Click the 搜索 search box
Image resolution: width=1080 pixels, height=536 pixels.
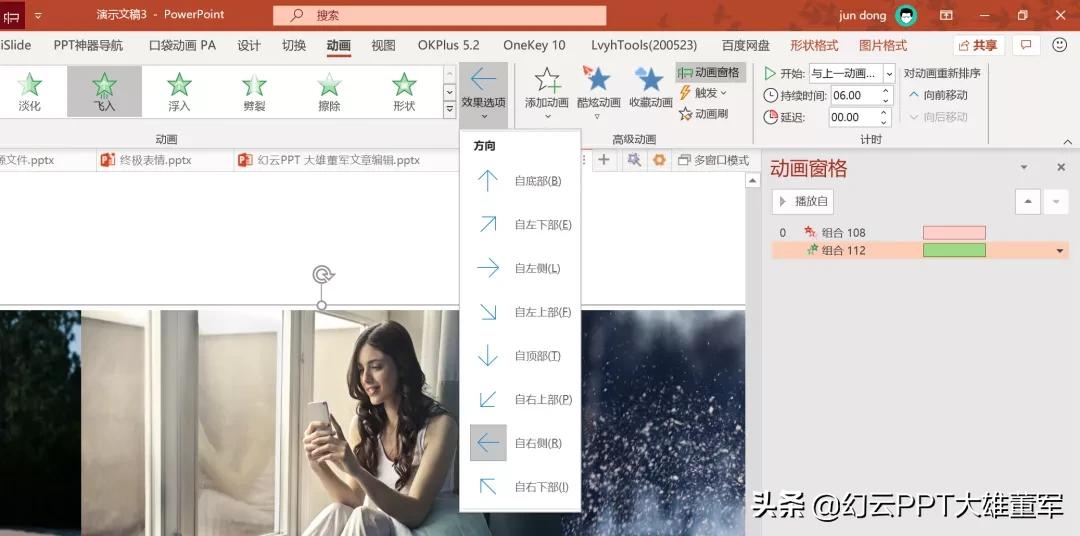439,15
